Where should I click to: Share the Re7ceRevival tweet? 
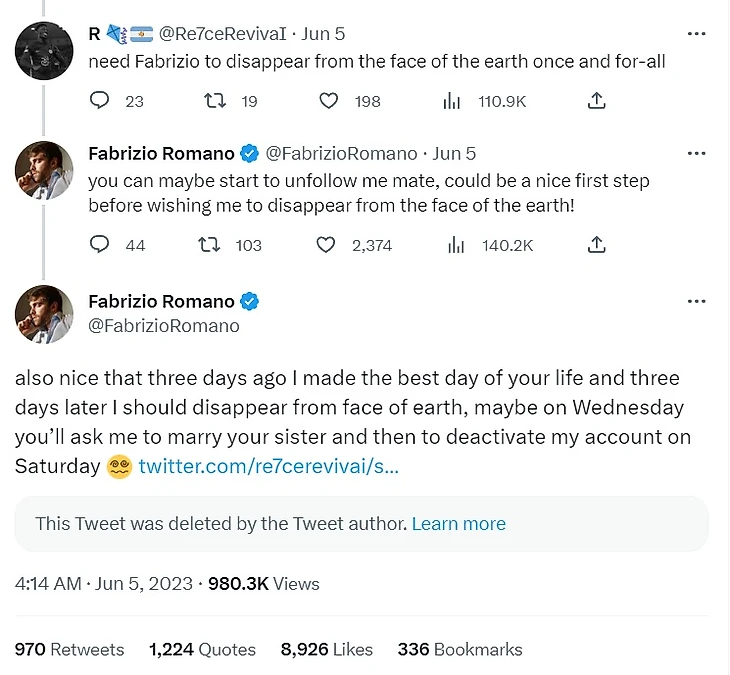click(596, 101)
